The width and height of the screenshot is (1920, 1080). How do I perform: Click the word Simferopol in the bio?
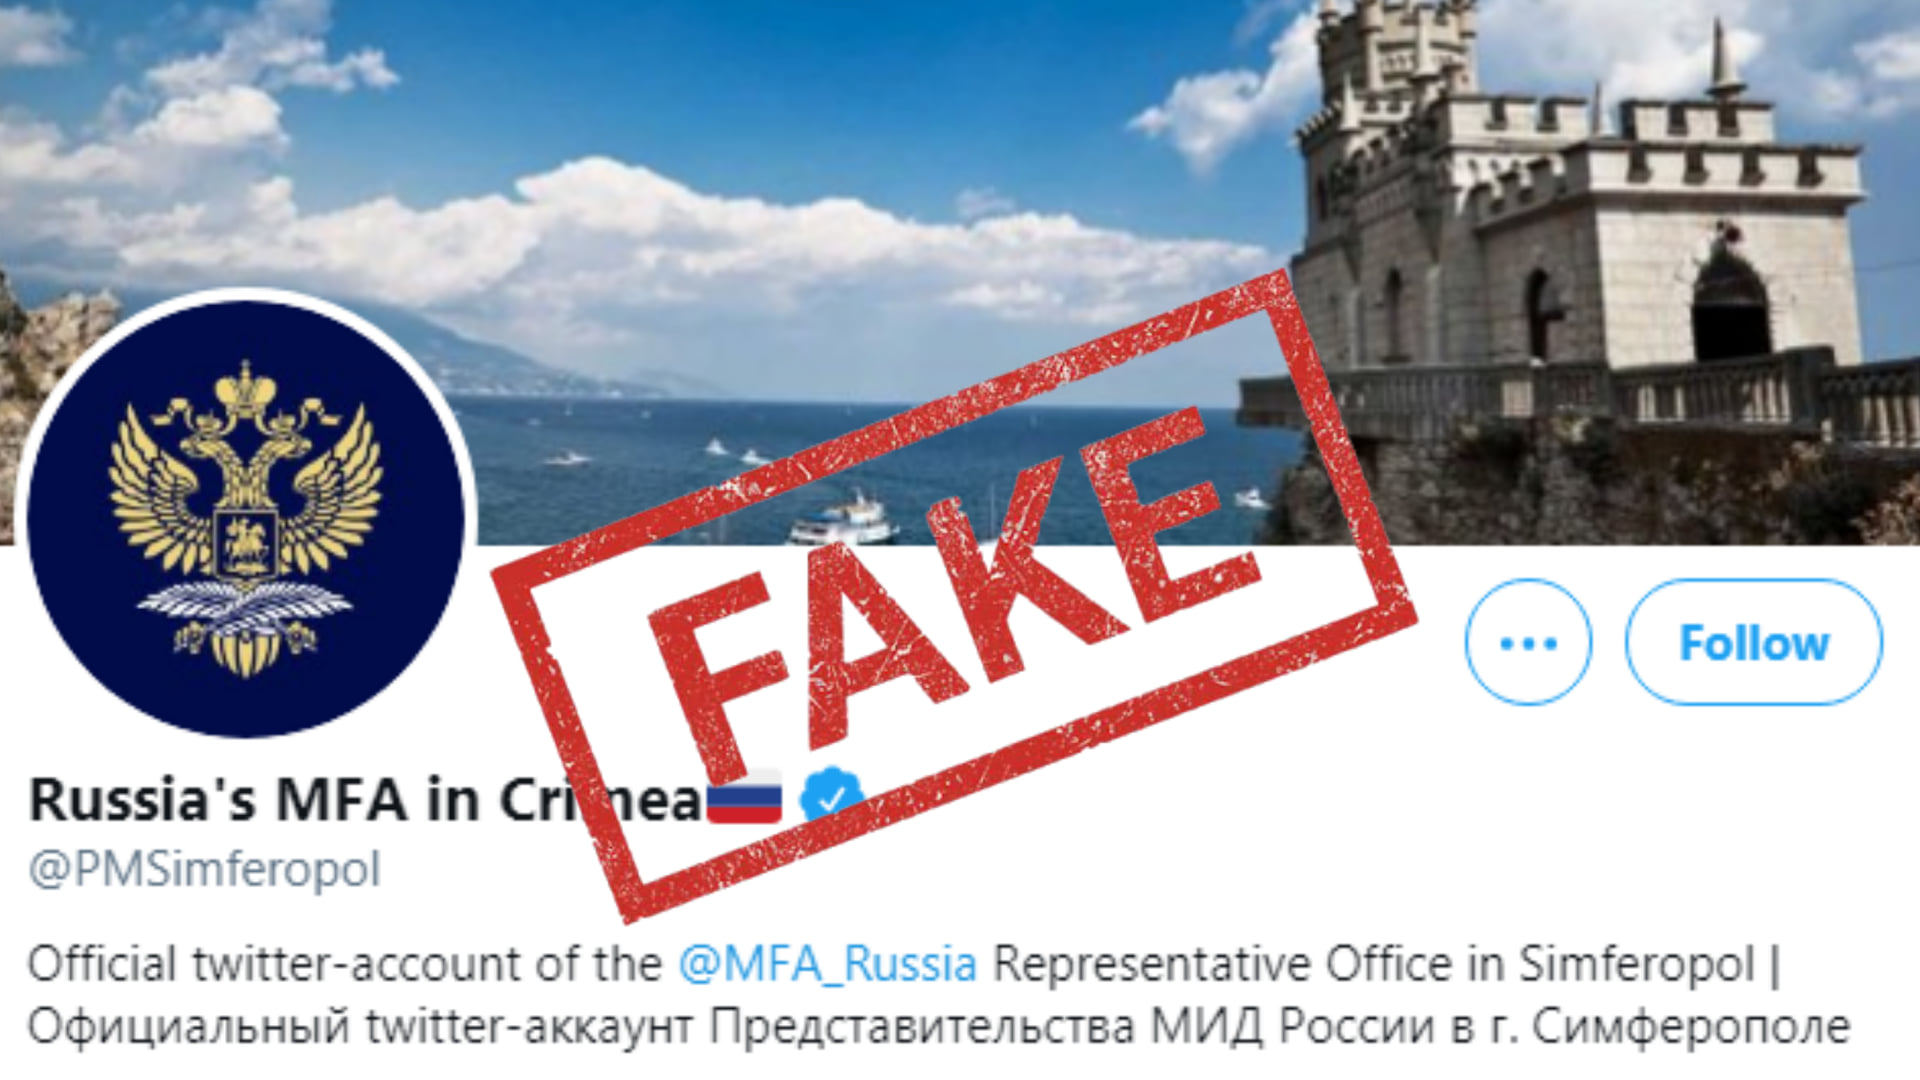tap(1637, 965)
